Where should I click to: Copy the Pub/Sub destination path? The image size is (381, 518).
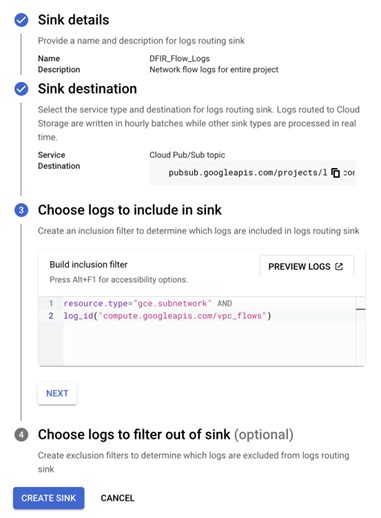(335, 173)
